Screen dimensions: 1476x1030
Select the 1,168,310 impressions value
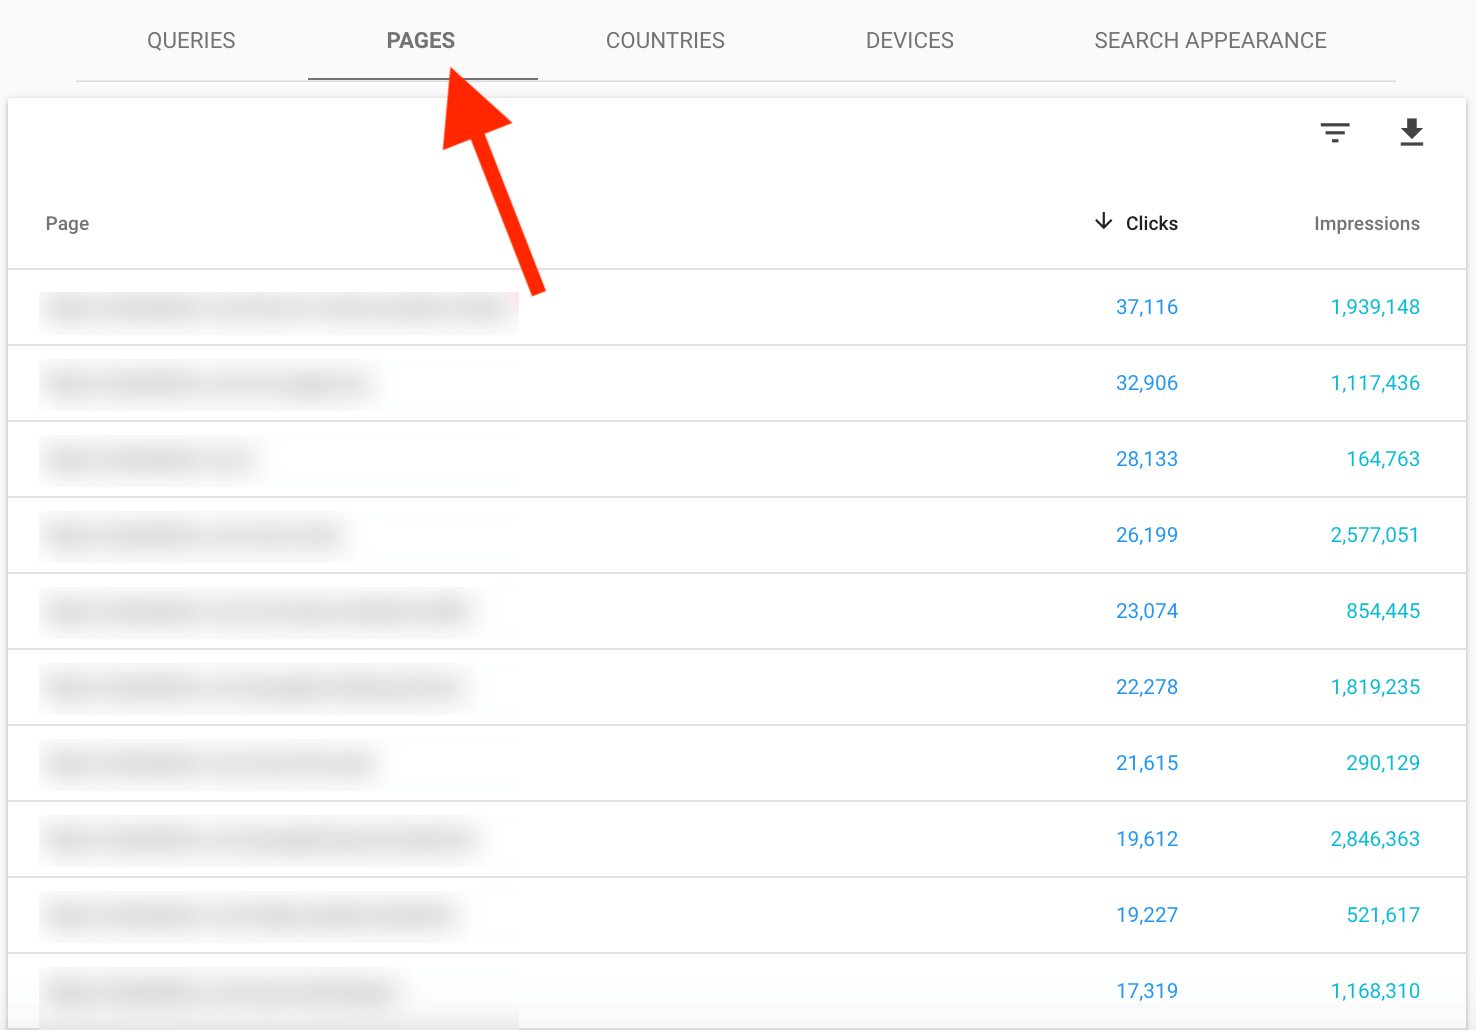pyautogui.click(x=1375, y=991)
